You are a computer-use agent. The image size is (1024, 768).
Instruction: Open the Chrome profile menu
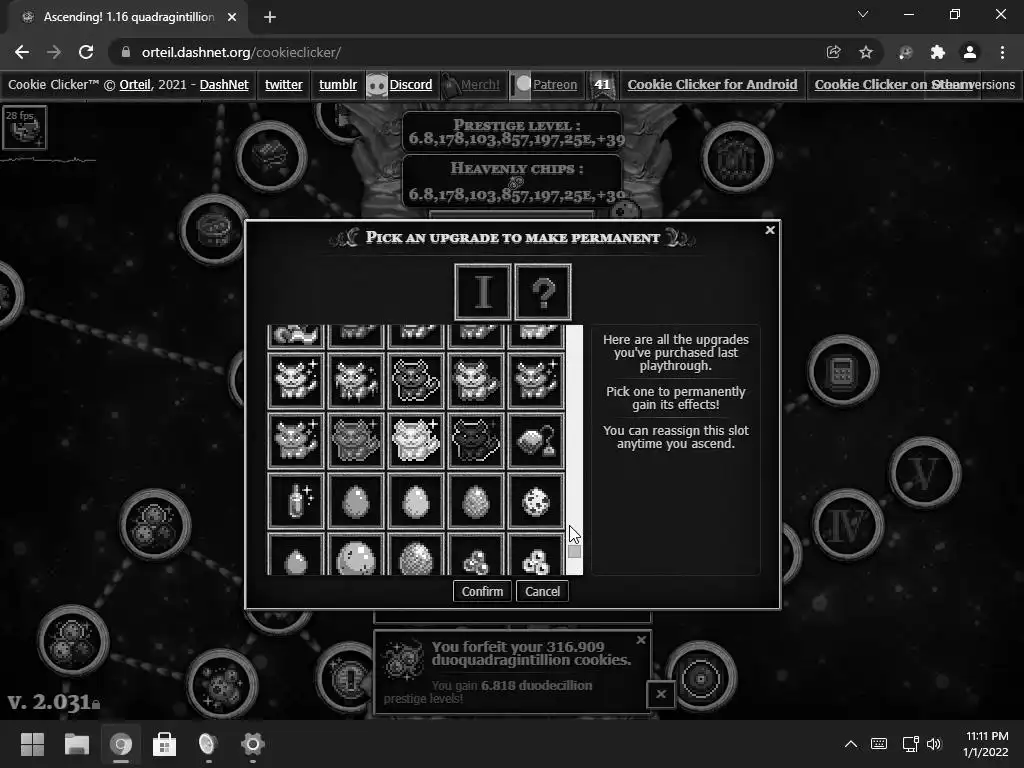970,52
